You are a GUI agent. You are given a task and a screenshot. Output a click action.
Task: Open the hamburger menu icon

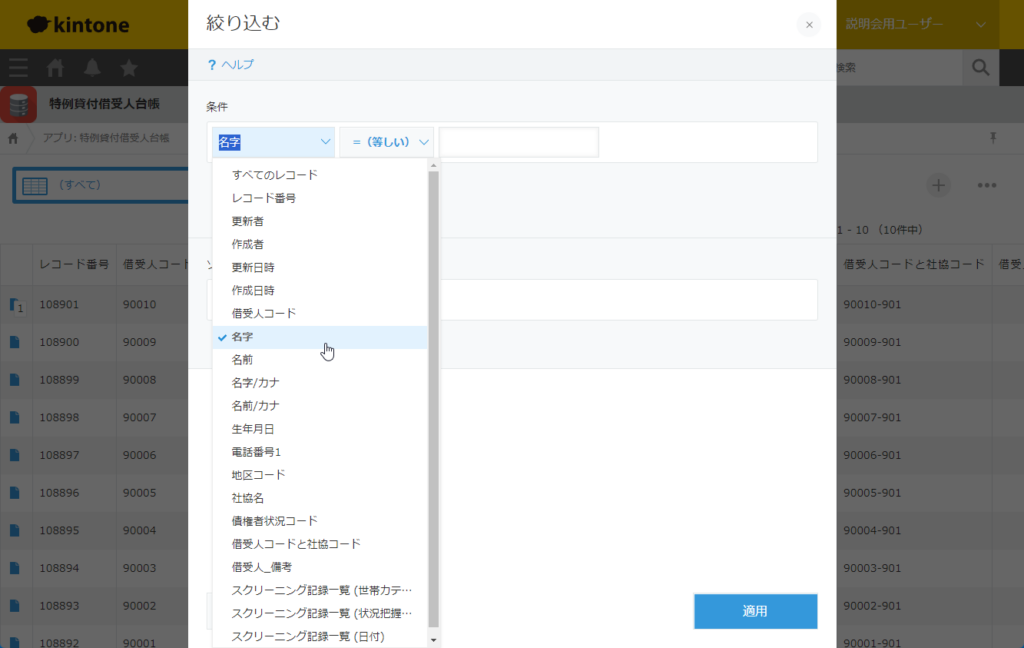18,68
